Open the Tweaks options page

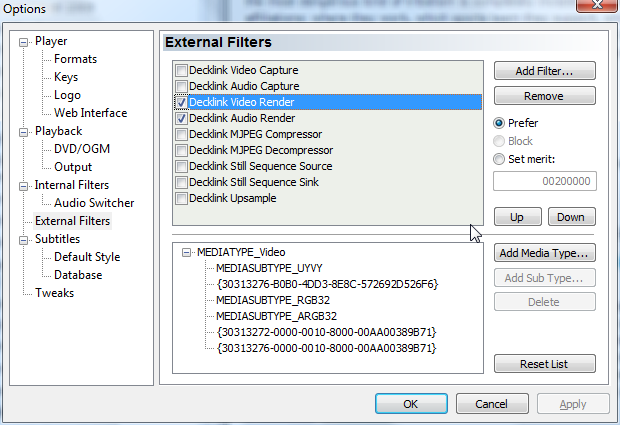54,293
